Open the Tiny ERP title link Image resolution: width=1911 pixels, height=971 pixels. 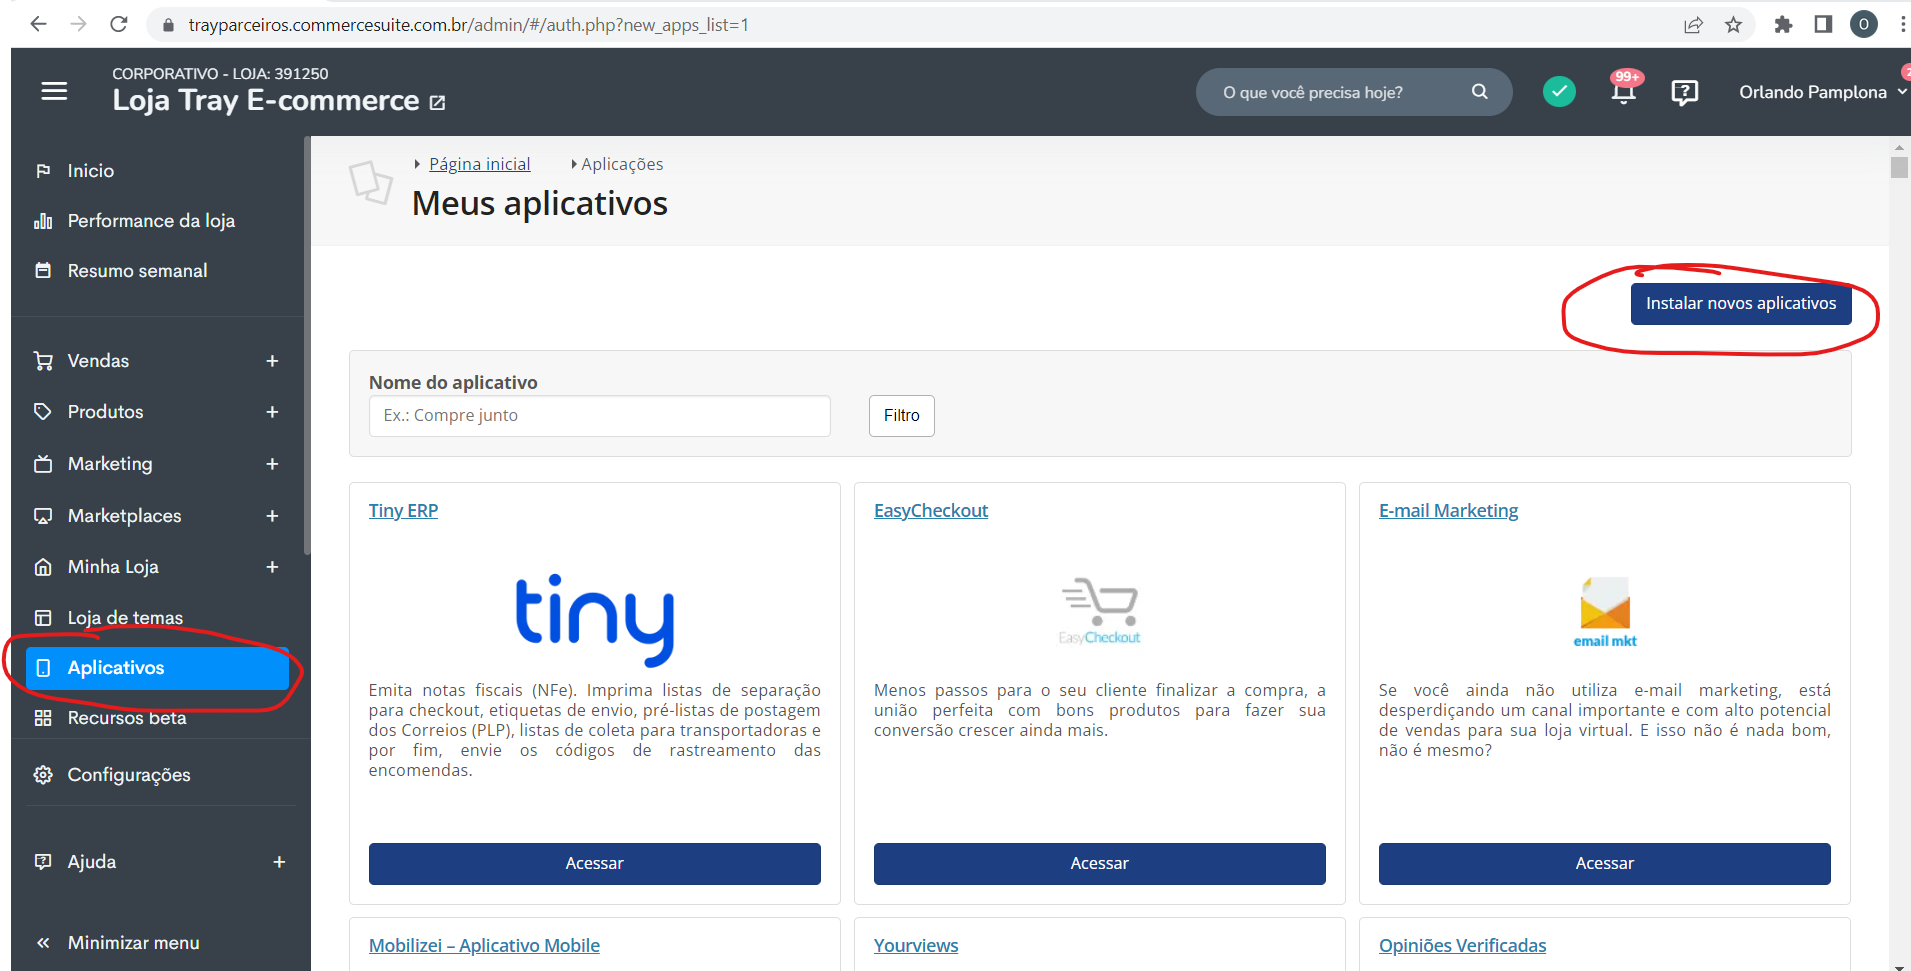click(x=403, y=511)
